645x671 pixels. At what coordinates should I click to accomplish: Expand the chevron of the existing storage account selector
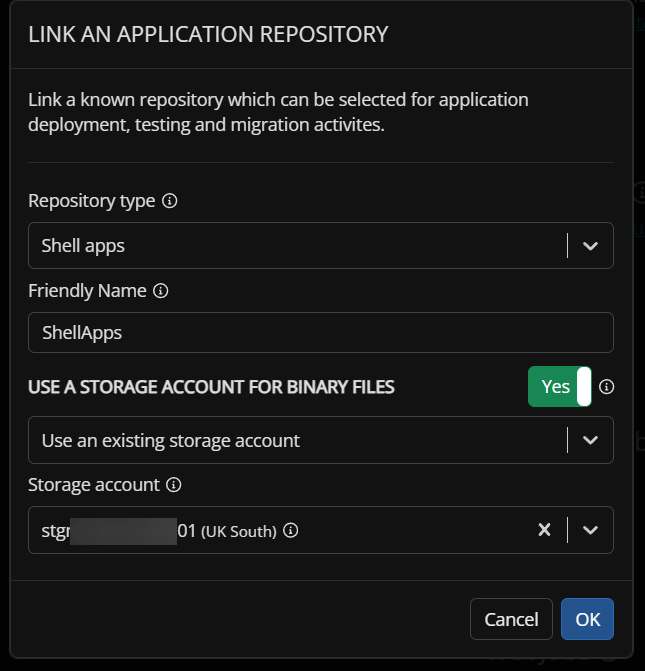click(x=590, y=440)
